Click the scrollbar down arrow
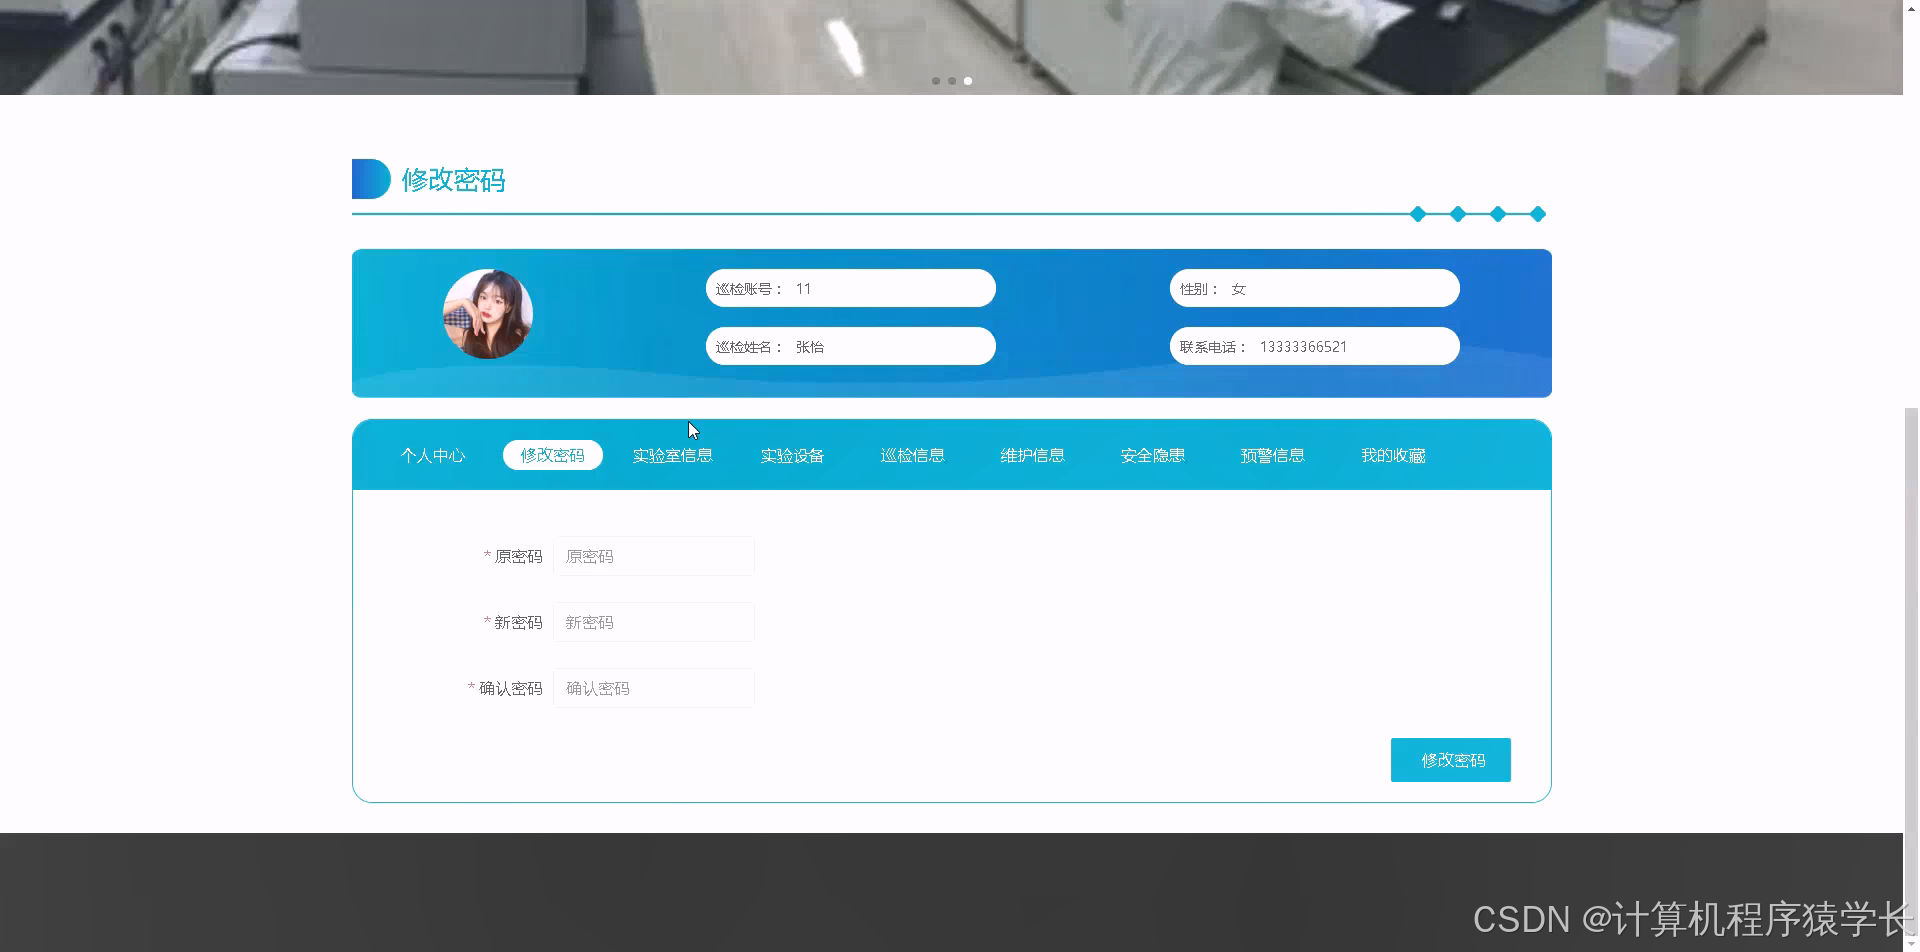The width and height of the screenshot is (1920, 952). (x=1911, y=943)
